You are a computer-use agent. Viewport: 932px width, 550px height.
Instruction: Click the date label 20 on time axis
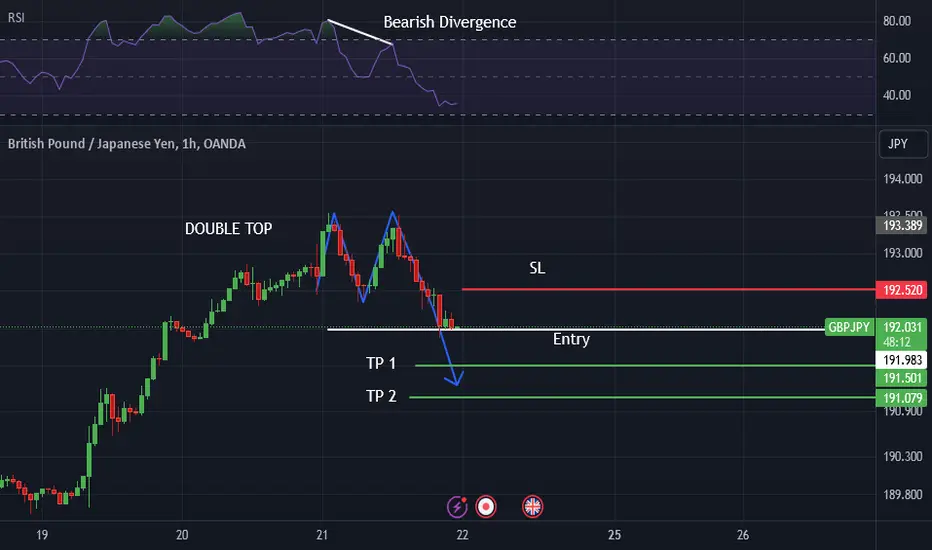pyautogui.click(x=182, y=535)
